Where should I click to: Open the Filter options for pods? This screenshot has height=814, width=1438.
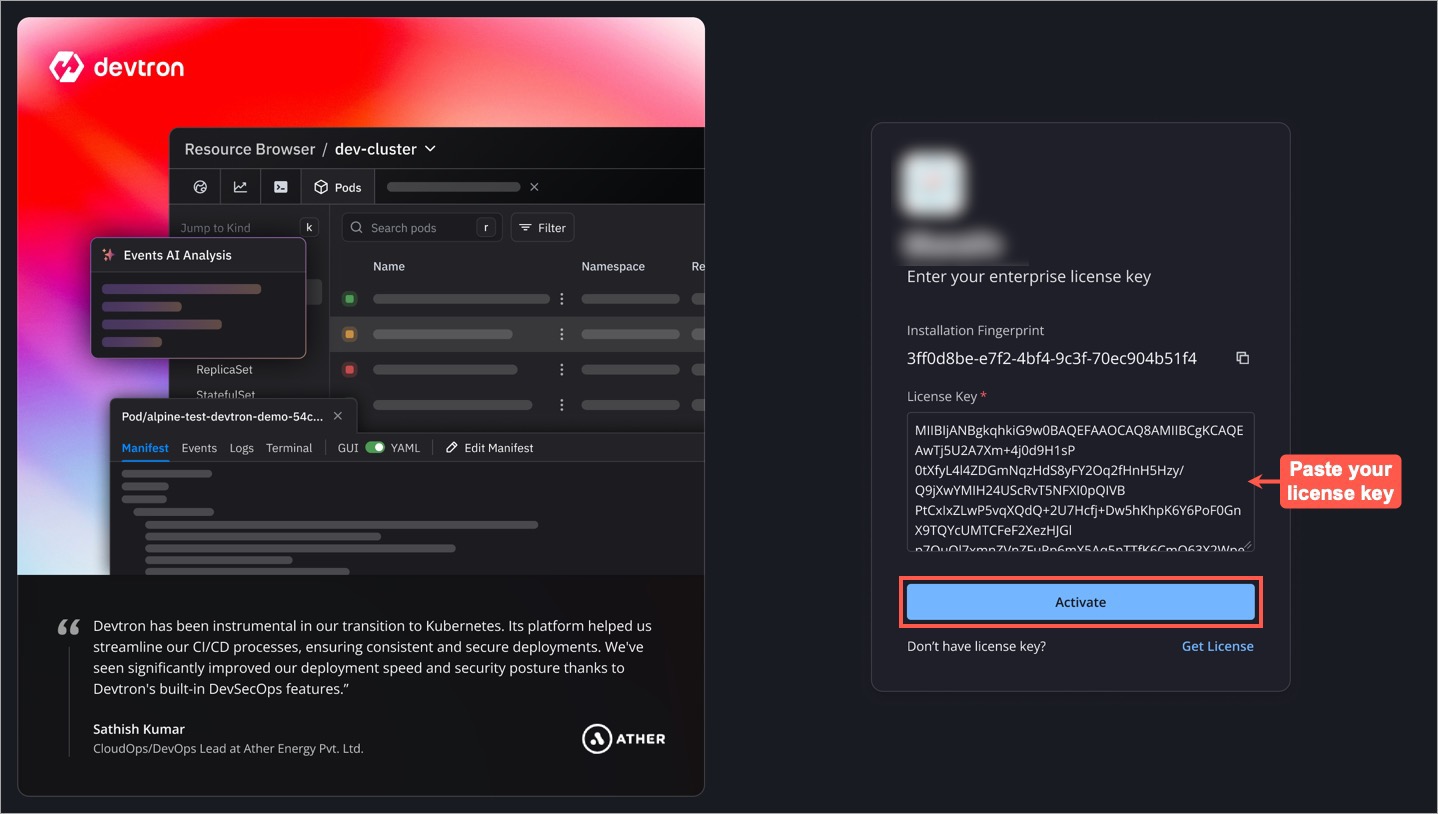[542, 227]
